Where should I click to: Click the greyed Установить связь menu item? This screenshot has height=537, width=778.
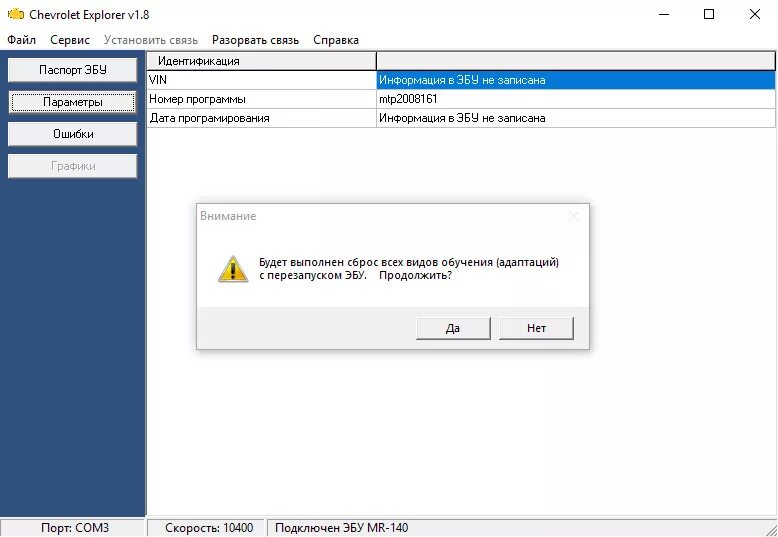(x=151, y=40)
